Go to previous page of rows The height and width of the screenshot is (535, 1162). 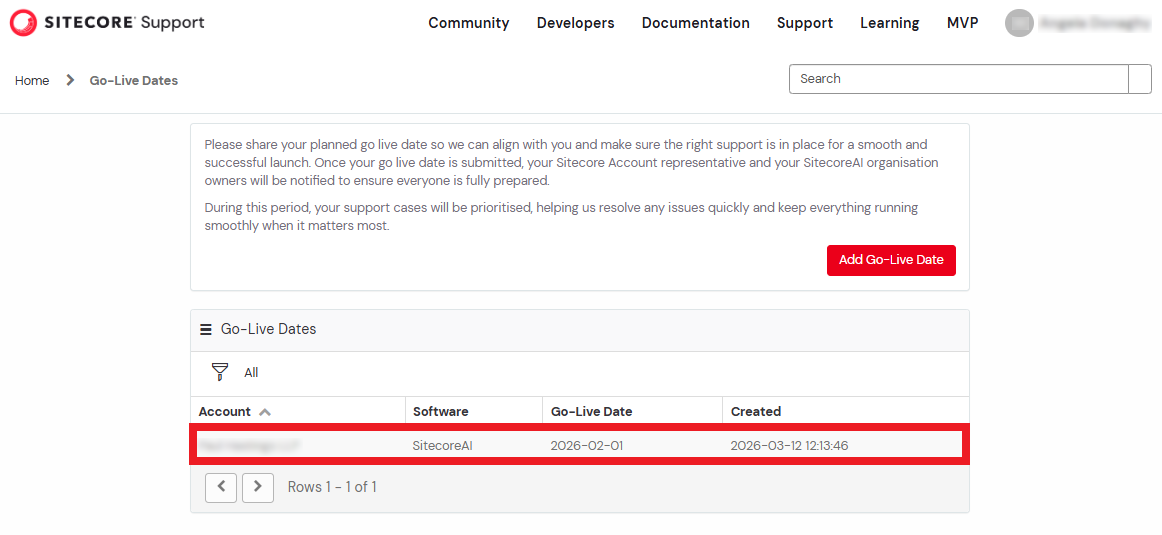coord(221,487)
